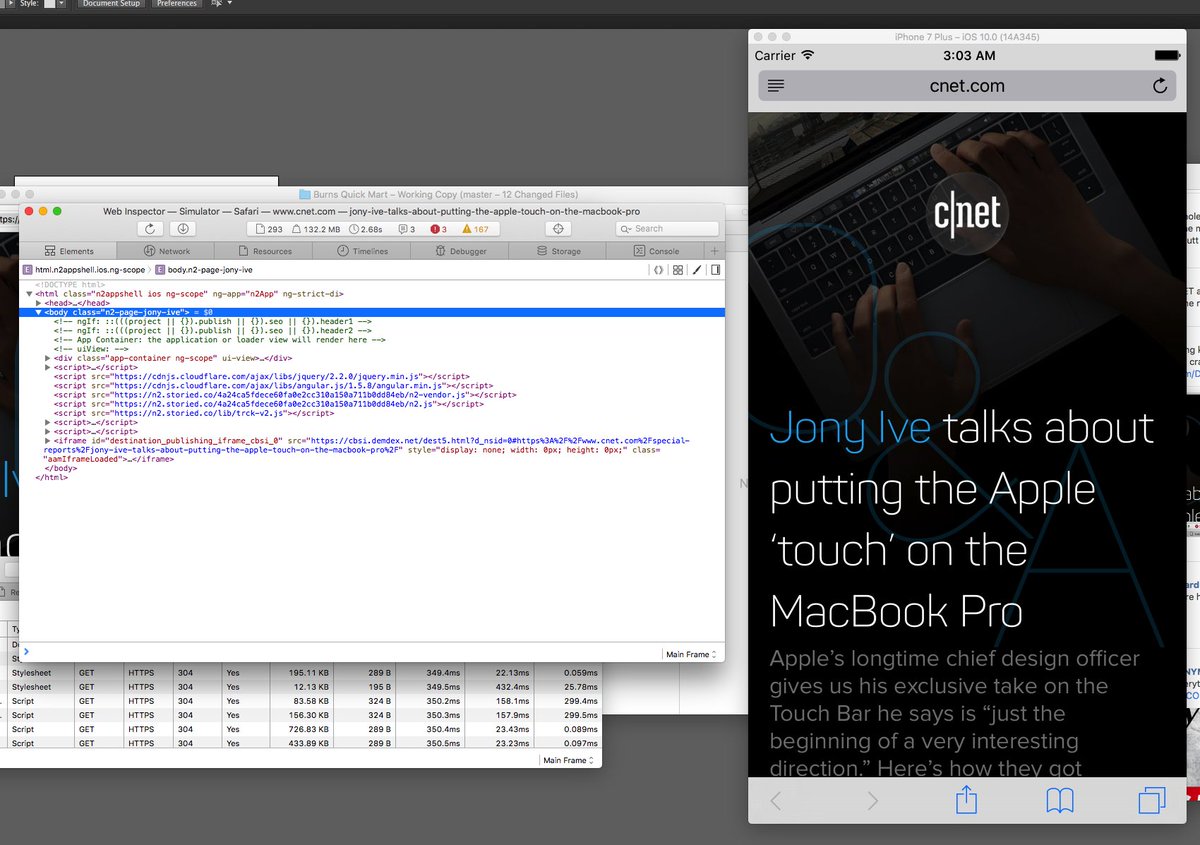Collapse the html root element
The height and width of the screenshot is (845, 1200).
click(x=29, y=294)
